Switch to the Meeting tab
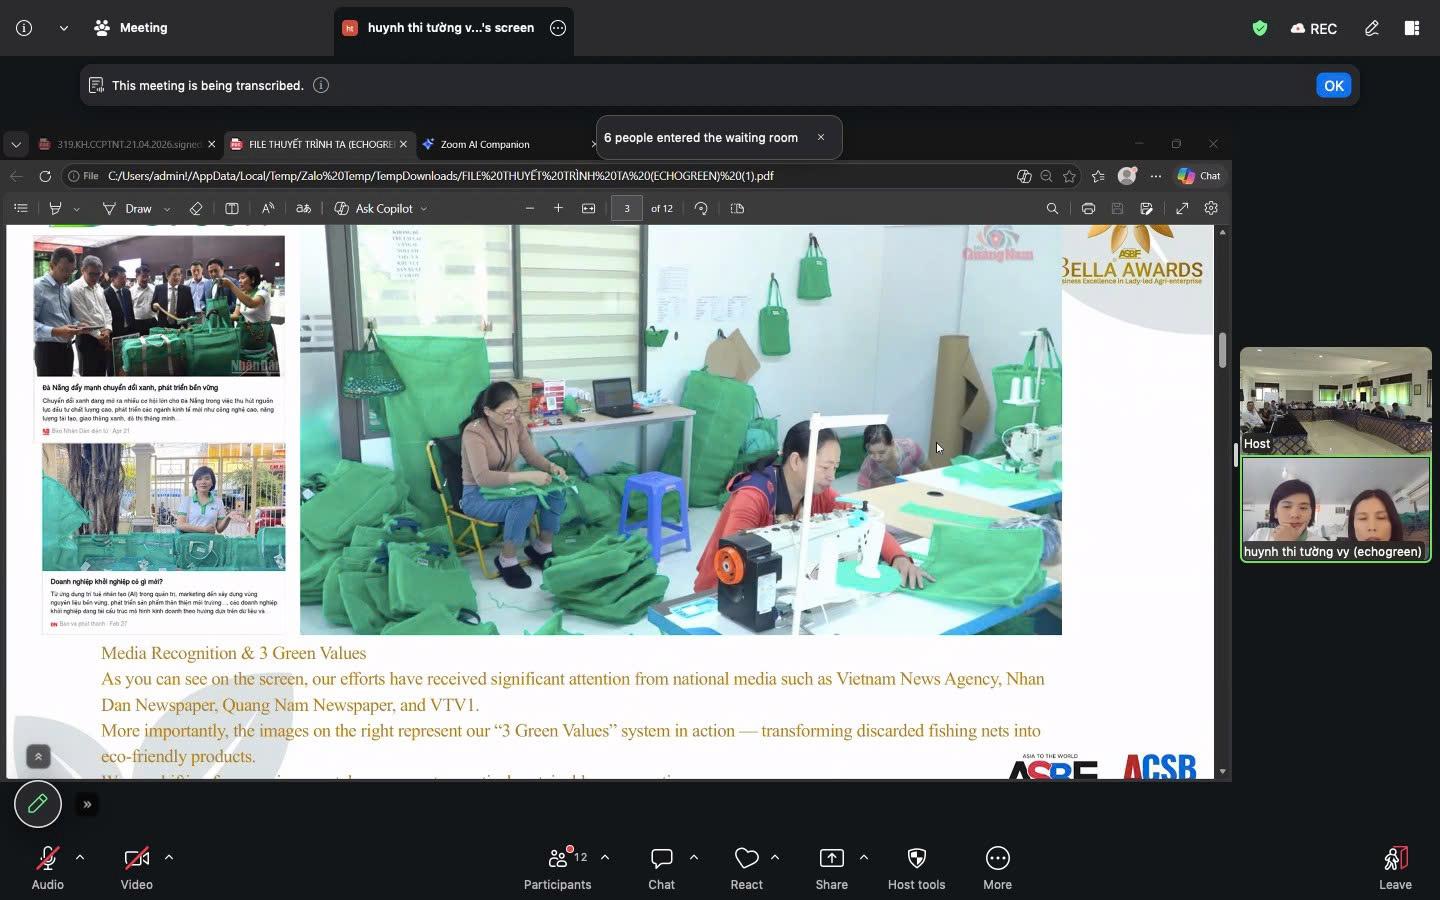The width and height of the screenshot is (1440, 900). point(131,28)
